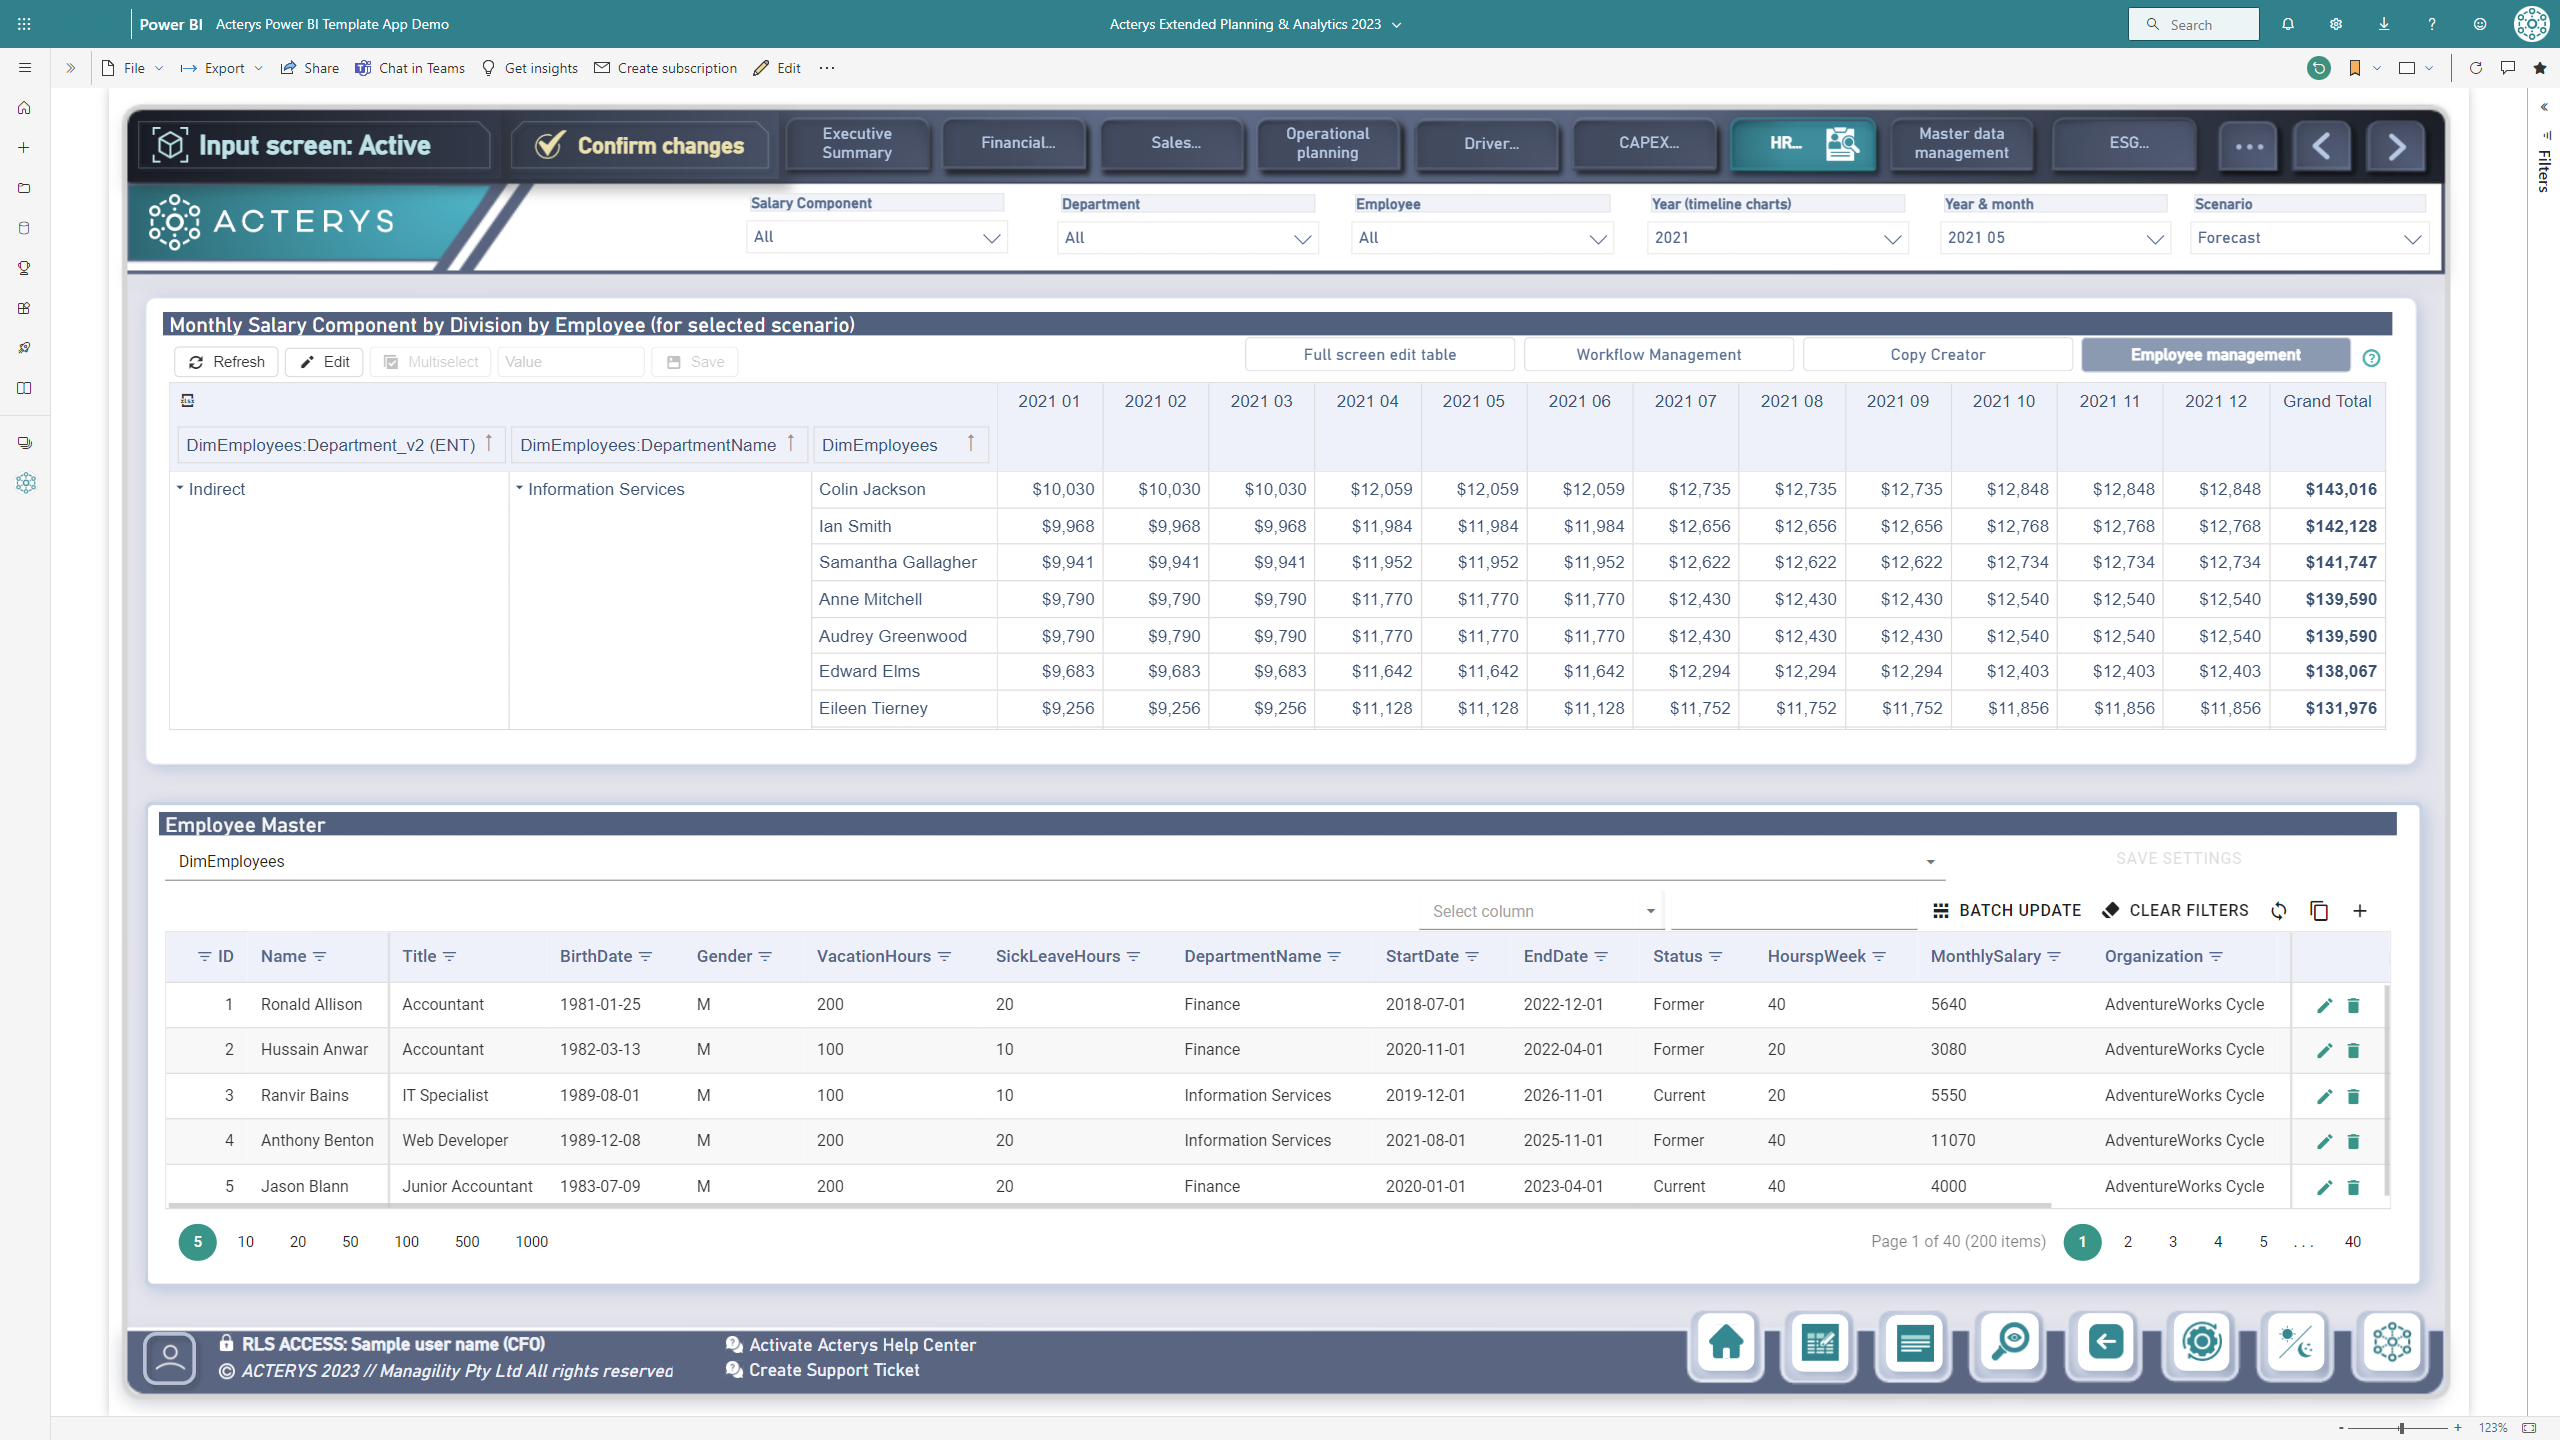Collapse the Indirect division row in salary table
Screen dimensions: 2560x1440
point(181,488)
